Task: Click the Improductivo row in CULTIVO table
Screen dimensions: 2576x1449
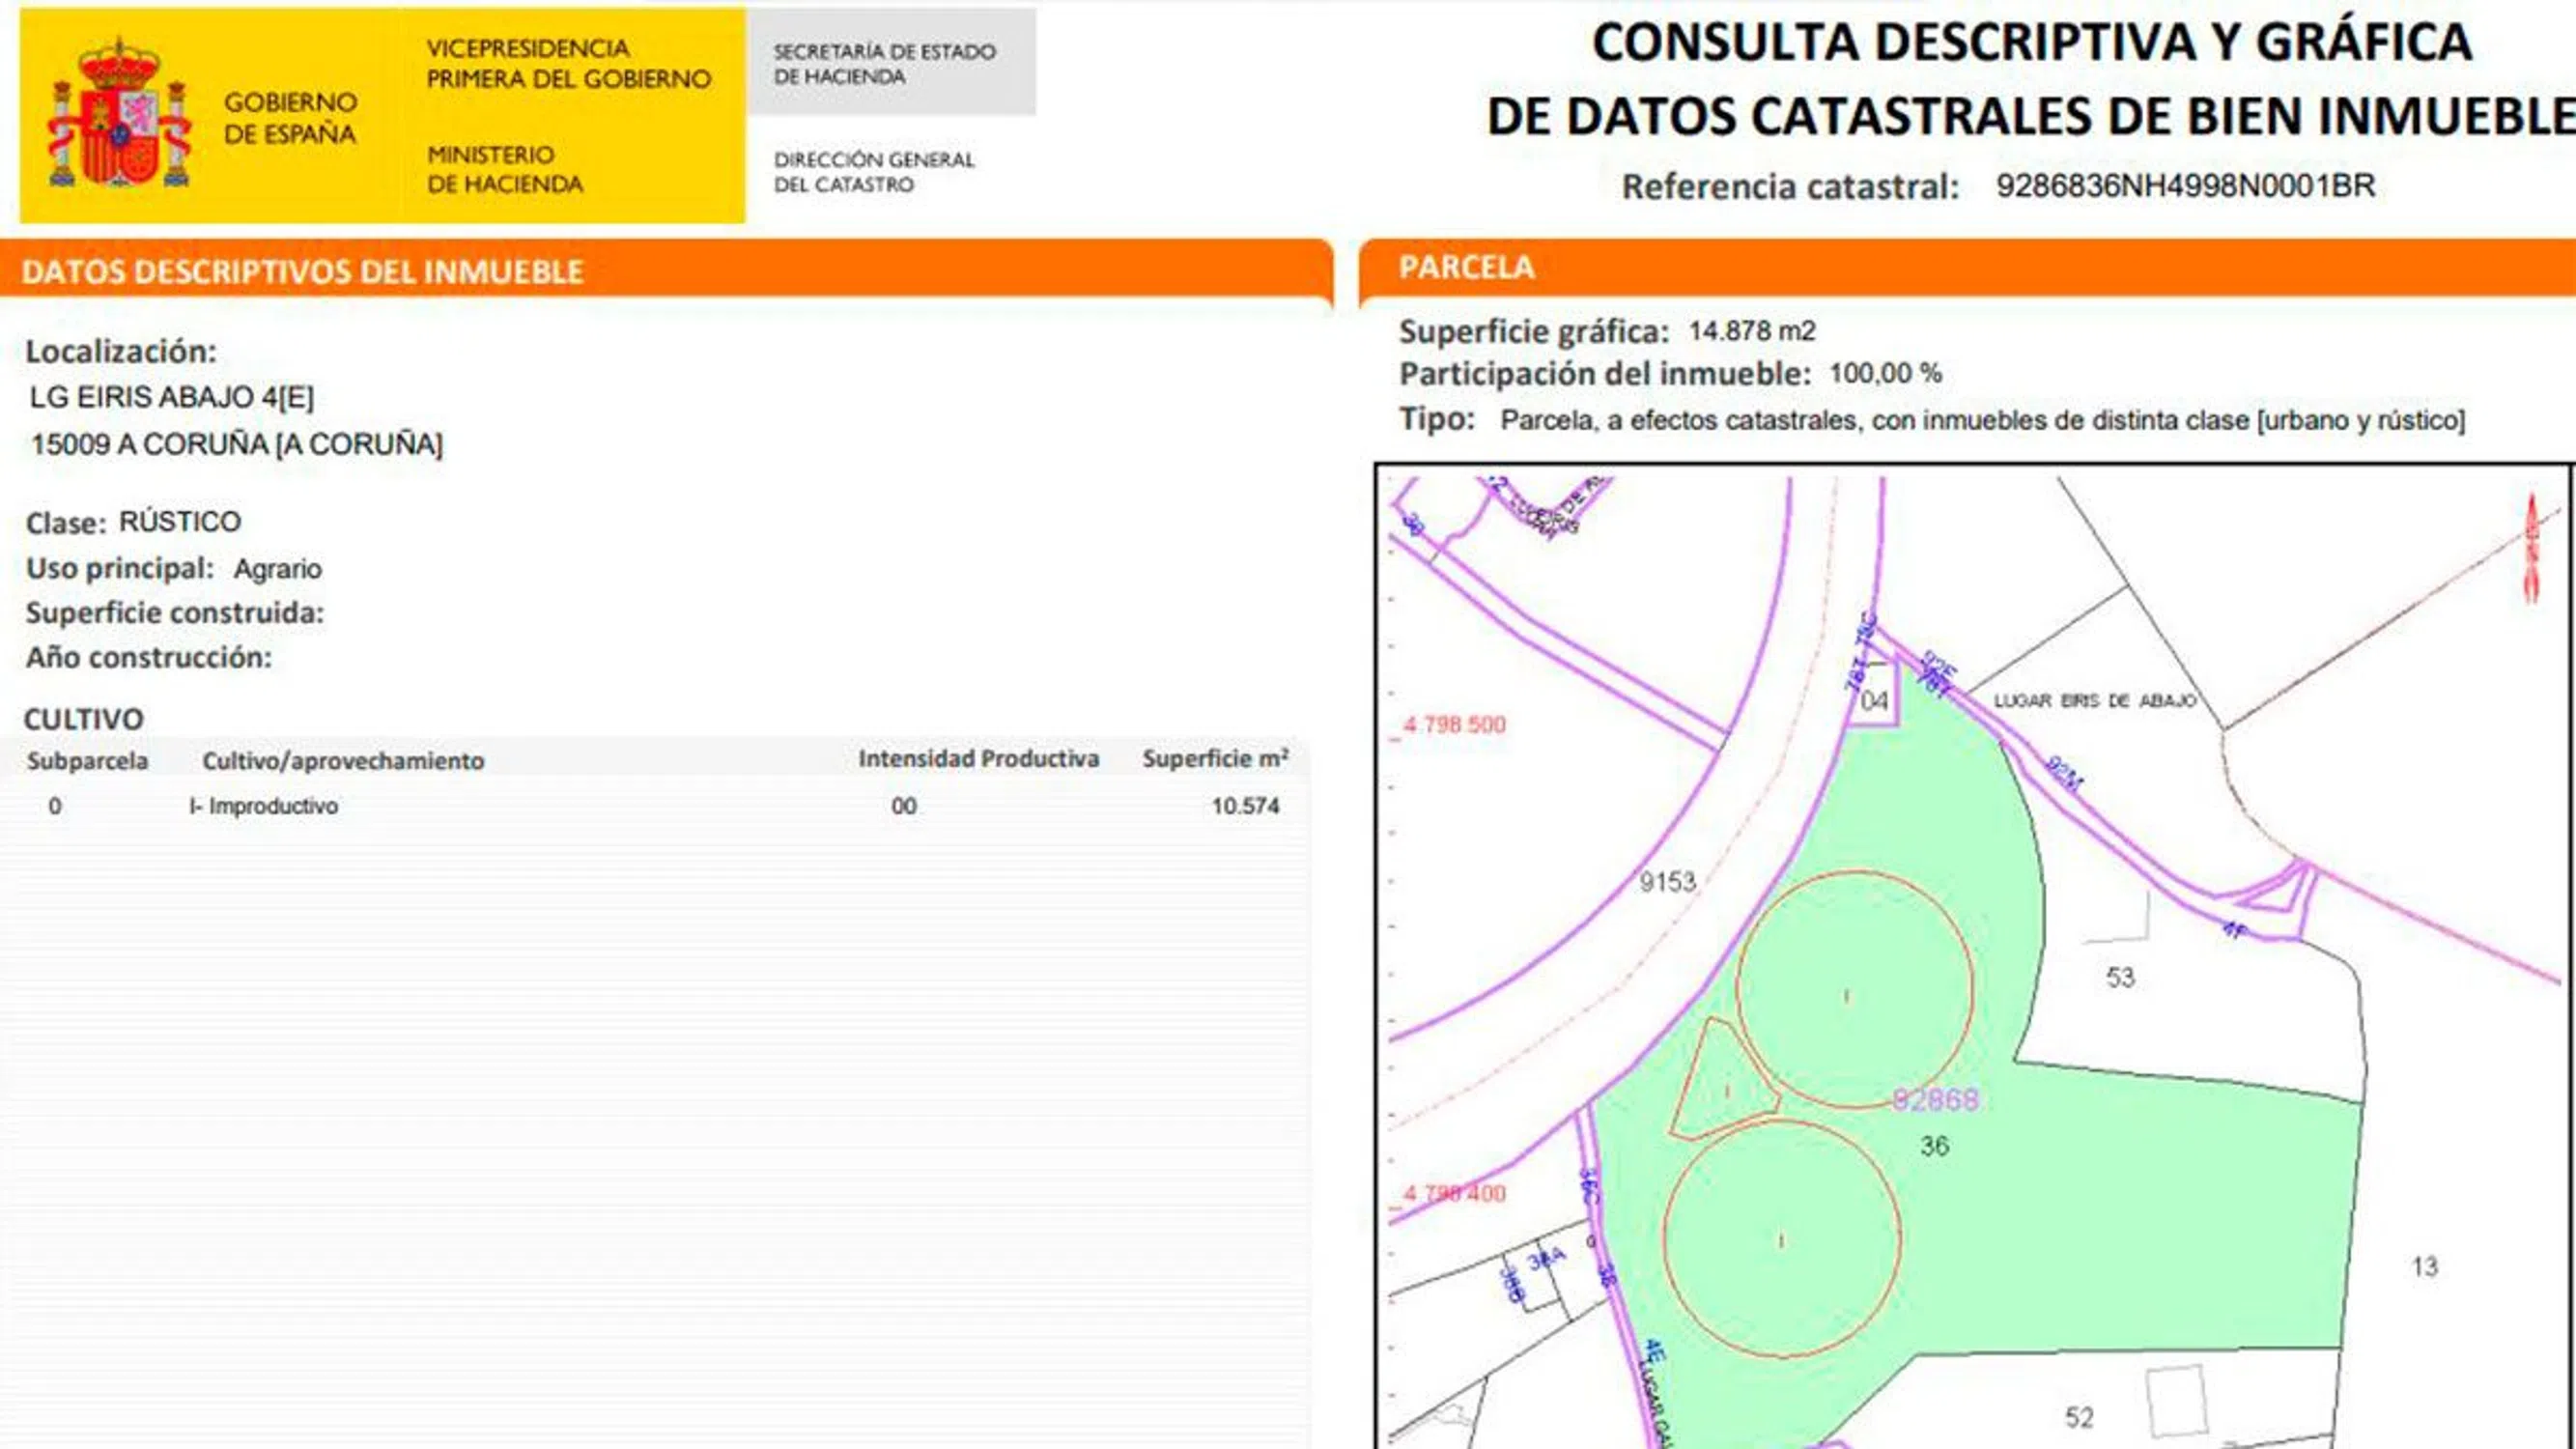Action: coord(264,806)
